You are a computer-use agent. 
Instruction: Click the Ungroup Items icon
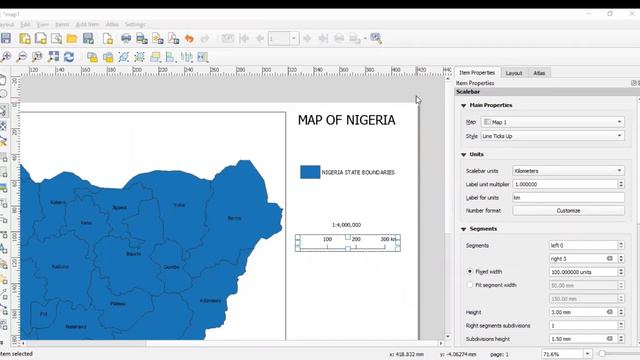(x=139, y=57)
